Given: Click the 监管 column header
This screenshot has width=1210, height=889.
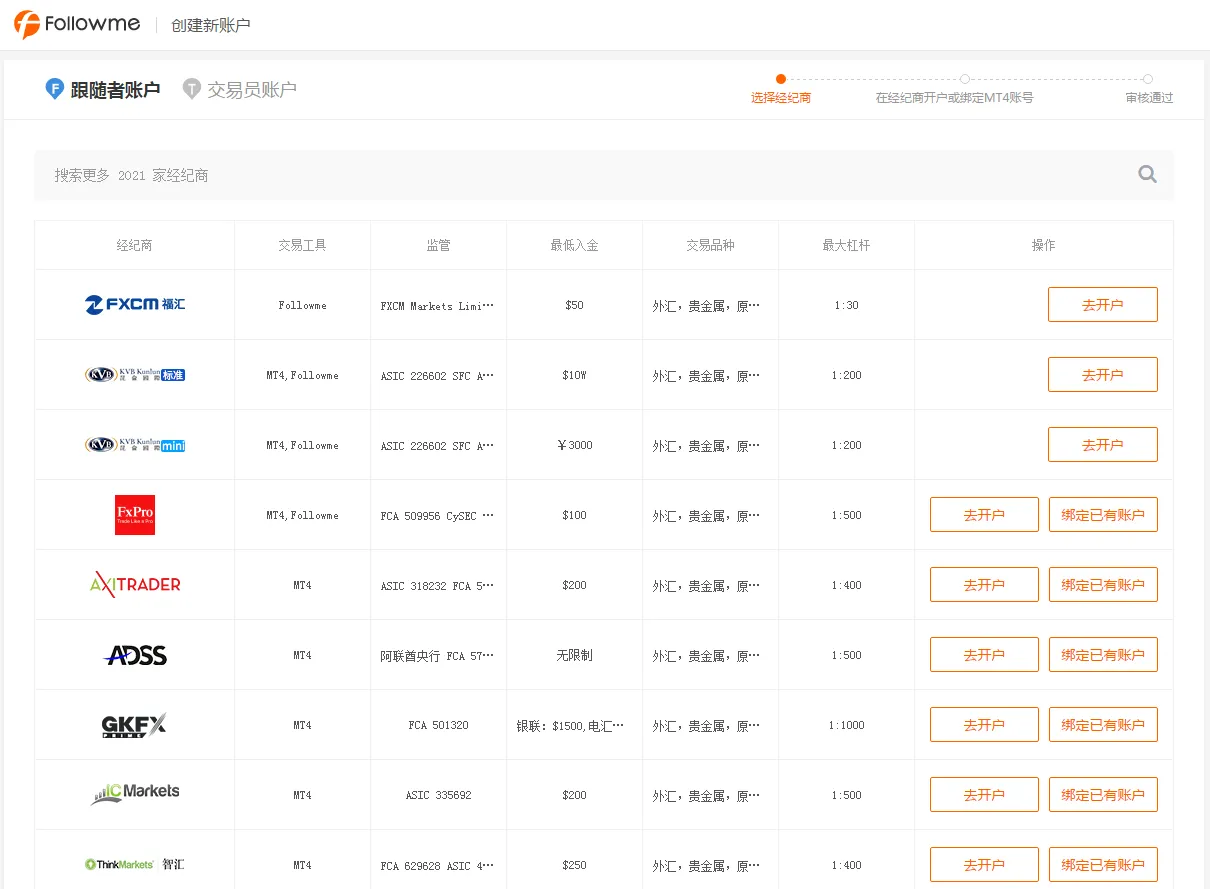Looking at the screenshot, I should (x=438, y=245).
